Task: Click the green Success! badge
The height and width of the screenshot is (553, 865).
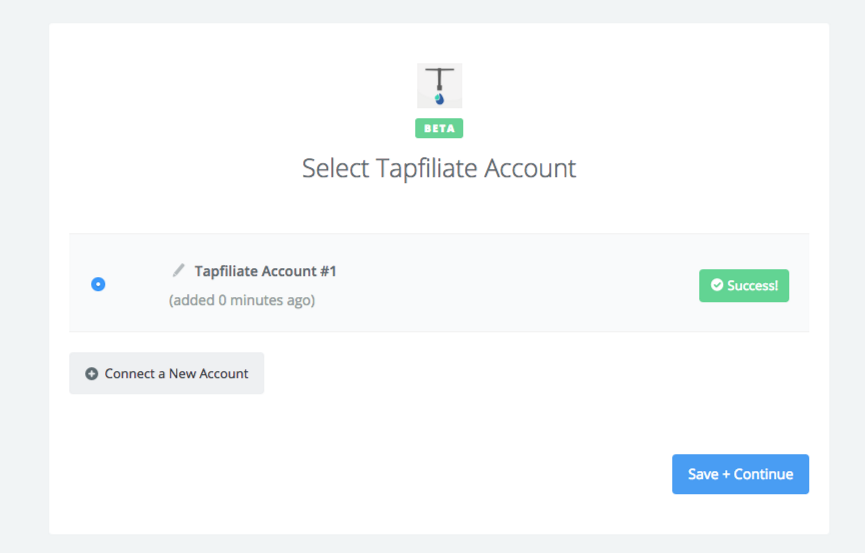Action: [x=744, y=285]
